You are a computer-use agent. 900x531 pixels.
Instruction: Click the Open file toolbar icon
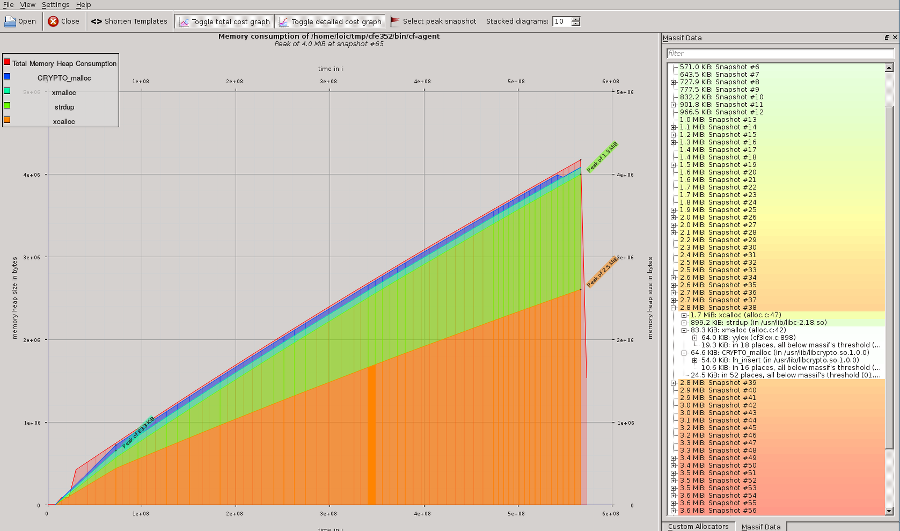tap(11, 21)
